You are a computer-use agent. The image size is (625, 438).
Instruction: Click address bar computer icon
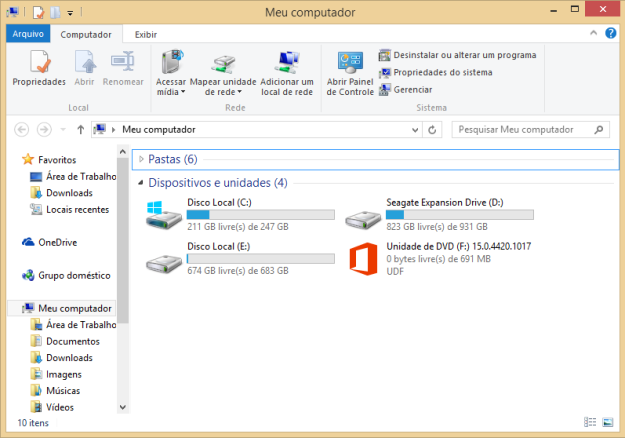pos(99,129)
